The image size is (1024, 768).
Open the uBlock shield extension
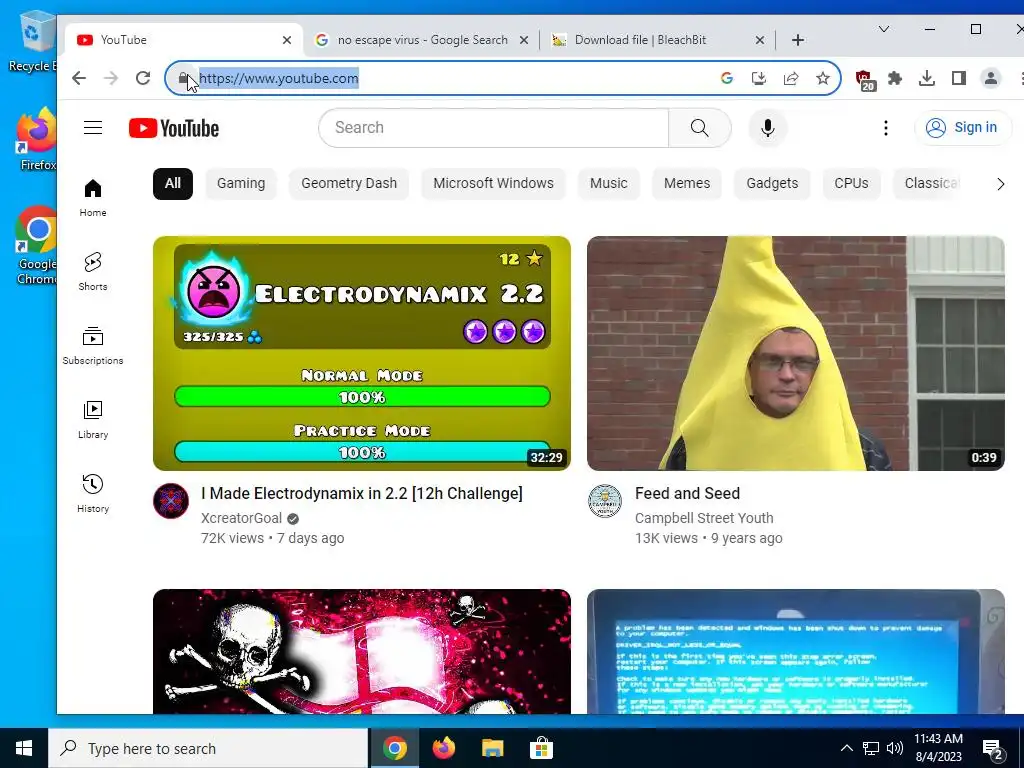pyautogui.click(x=865, y=80)
